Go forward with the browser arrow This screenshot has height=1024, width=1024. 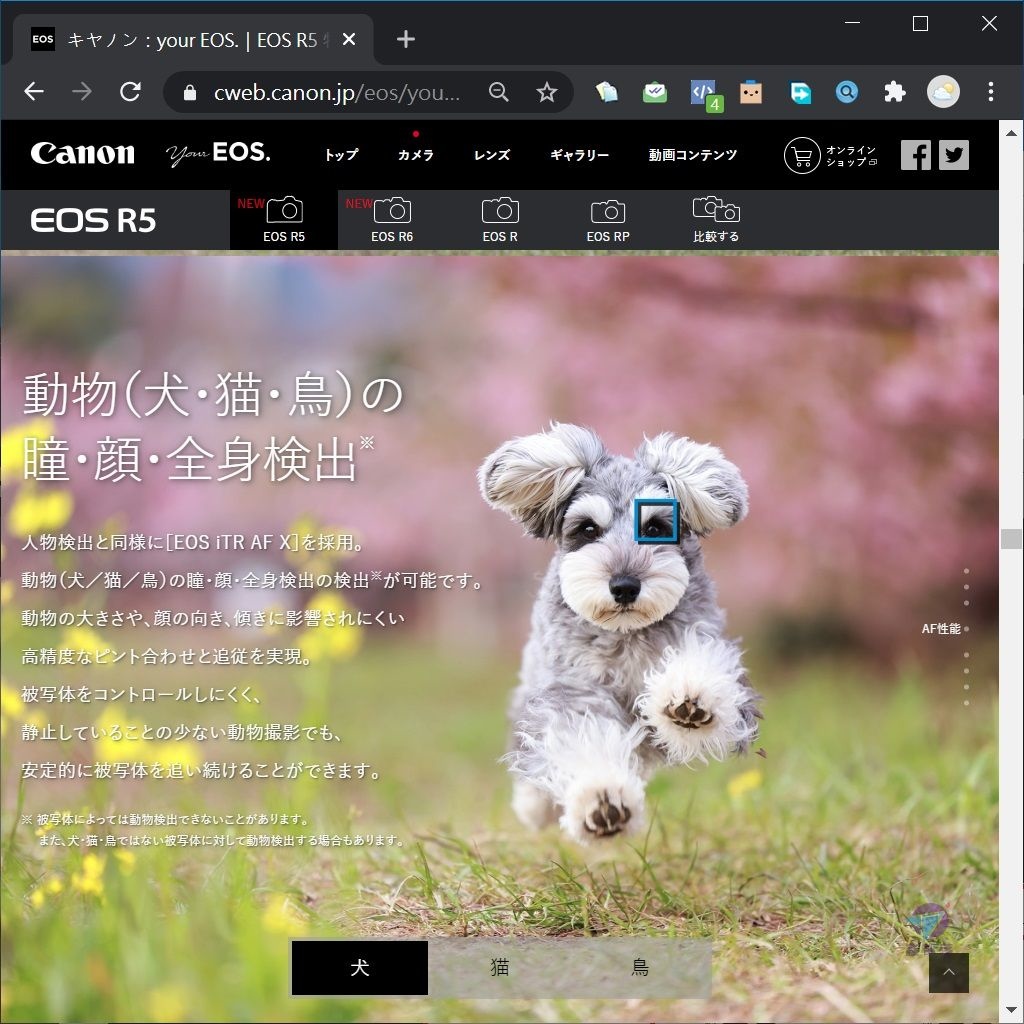coord(82,91)
